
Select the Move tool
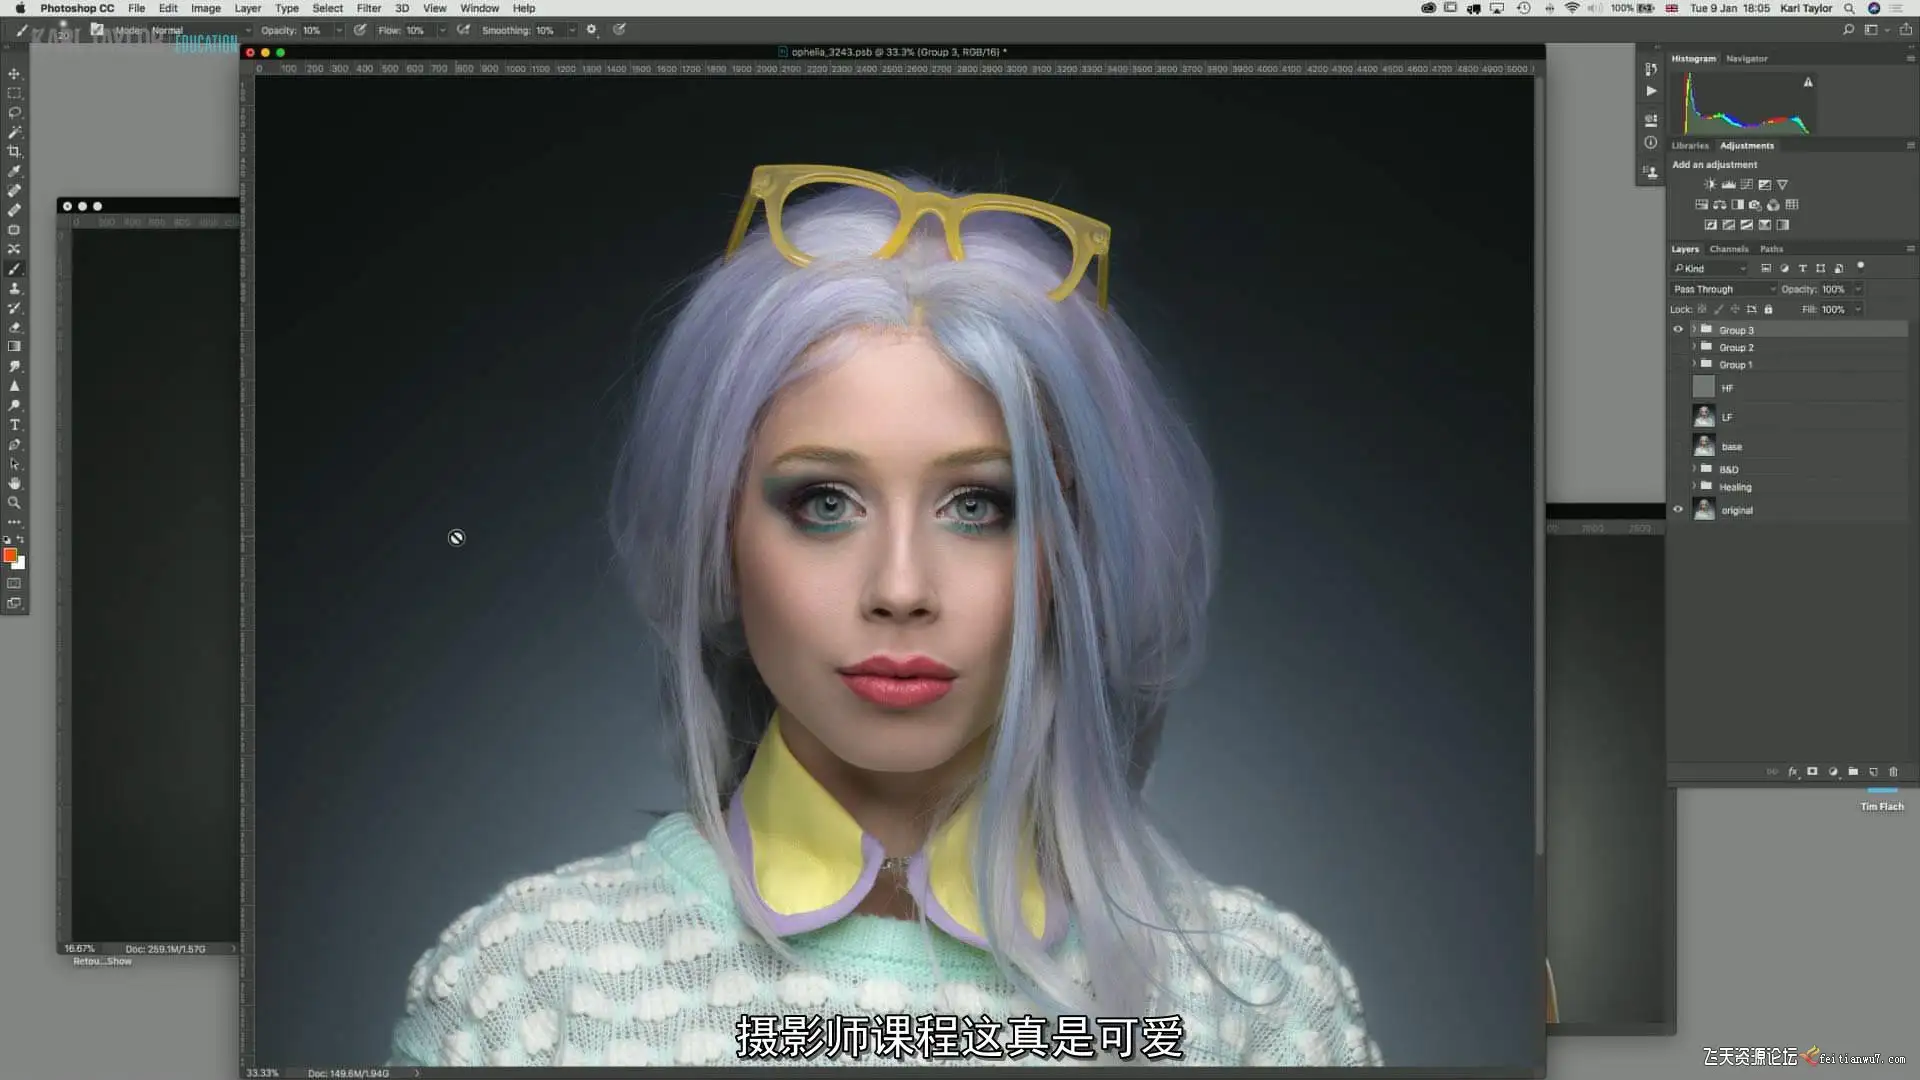click(x=14, y=74)
